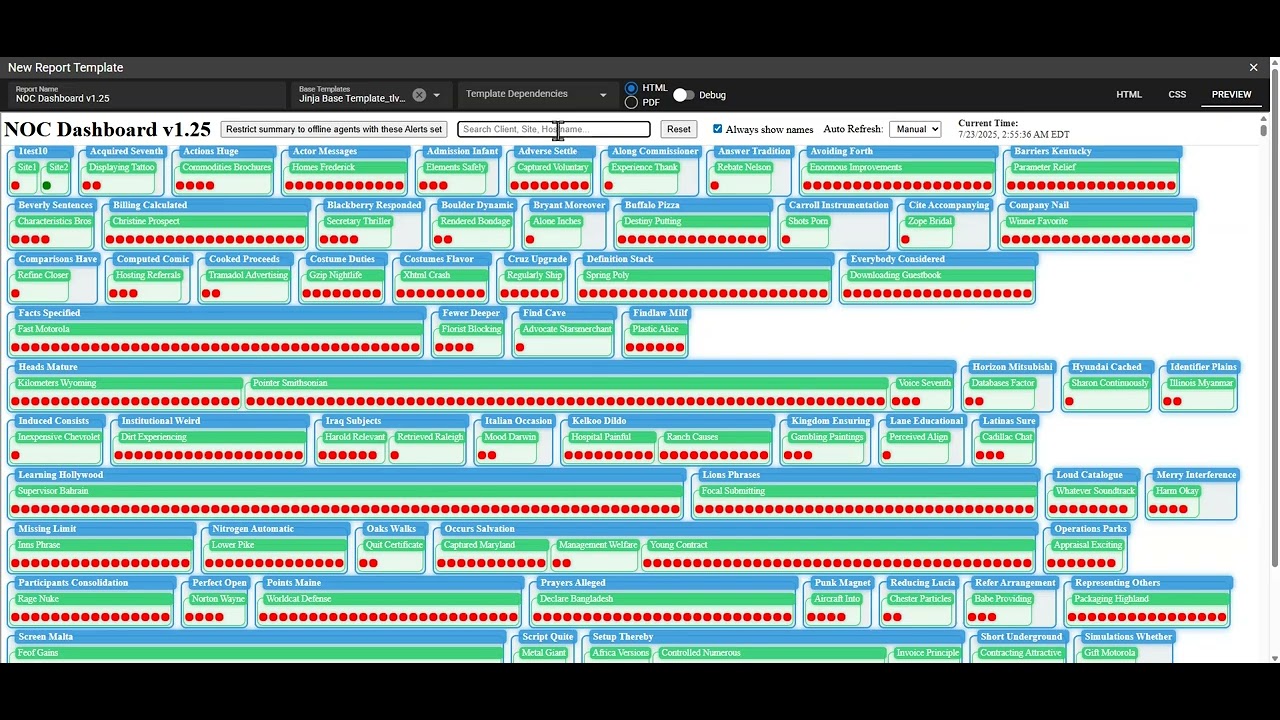Select the Pointer Smithsonian site bar
The width and height of the screenshot is (1280, 720).
tap(568, 384)
